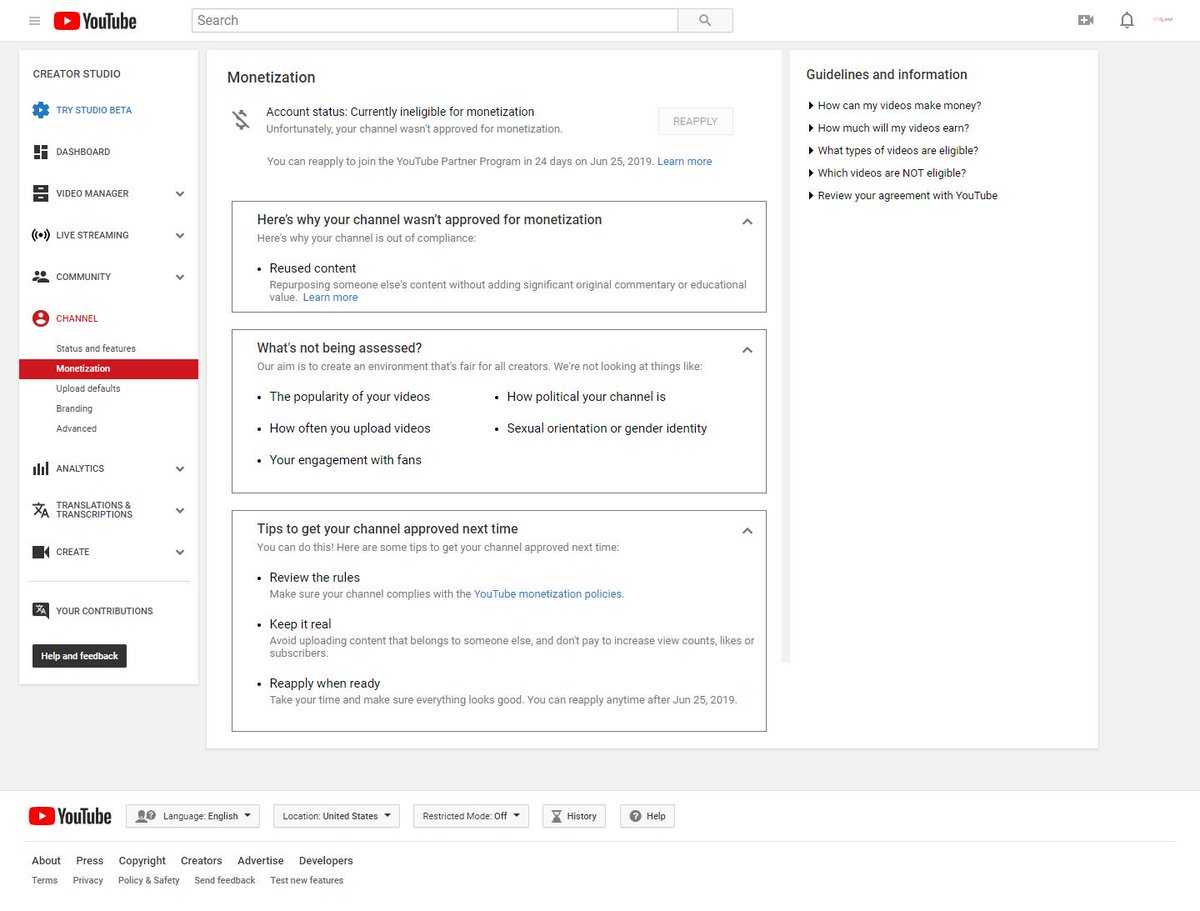Open the Creators footer link
The height and width of the screenshot is (911, 1200).
click(201, 861)
